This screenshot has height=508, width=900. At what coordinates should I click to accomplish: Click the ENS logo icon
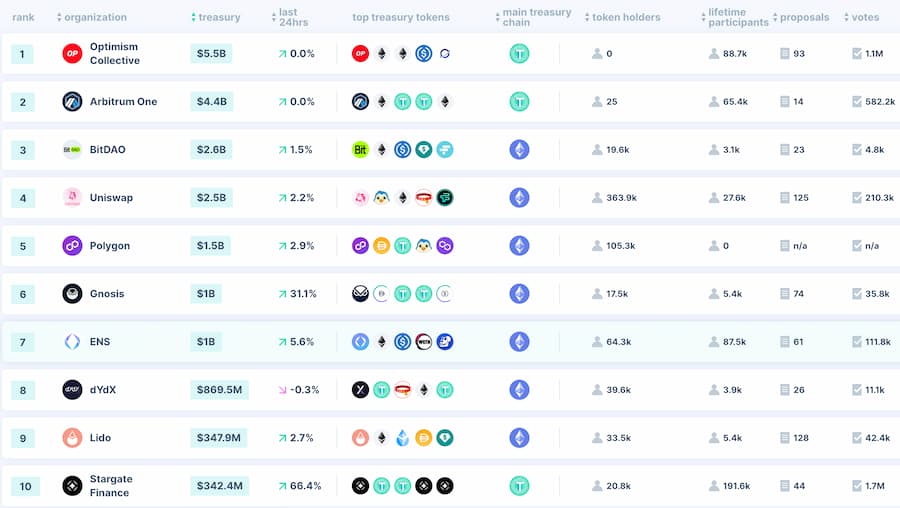(x=72, y=342)
